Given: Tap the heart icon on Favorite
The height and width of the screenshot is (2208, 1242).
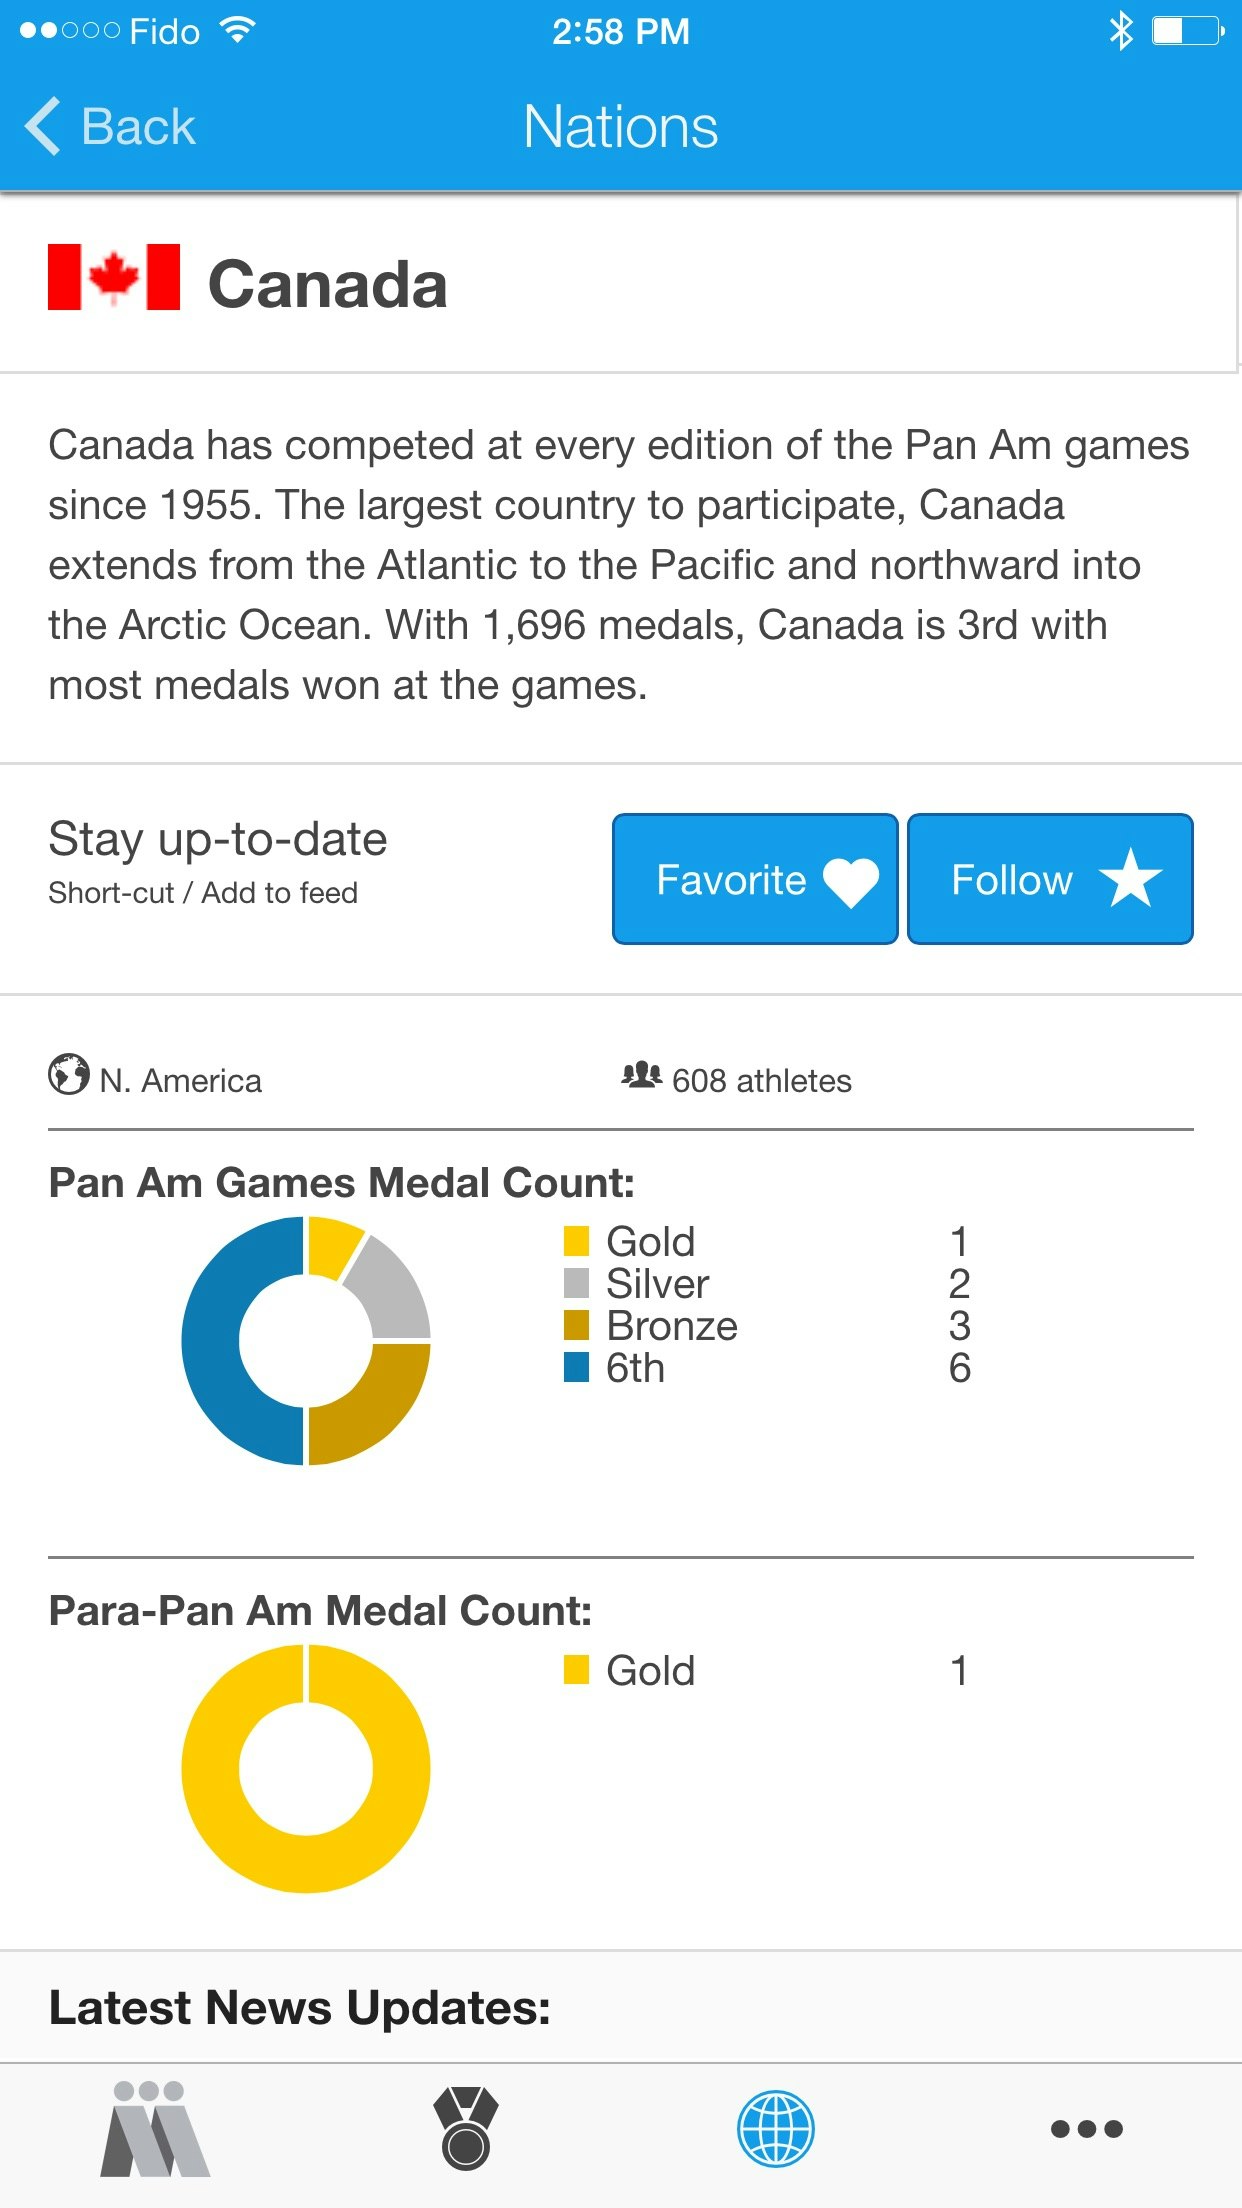Looking at the screenshot, I should [851, 882].
